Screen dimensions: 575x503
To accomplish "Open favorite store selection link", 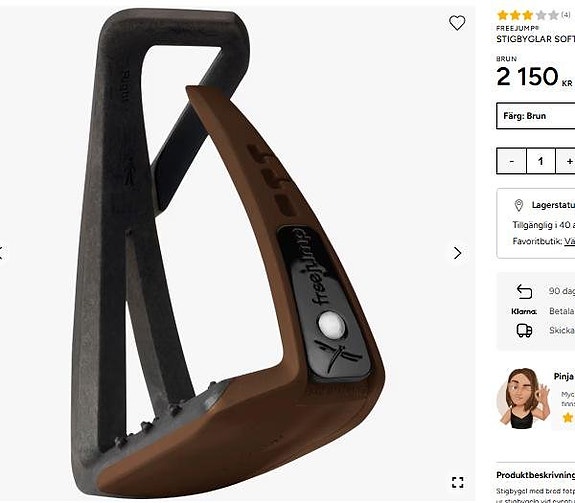I will (569, 241).
